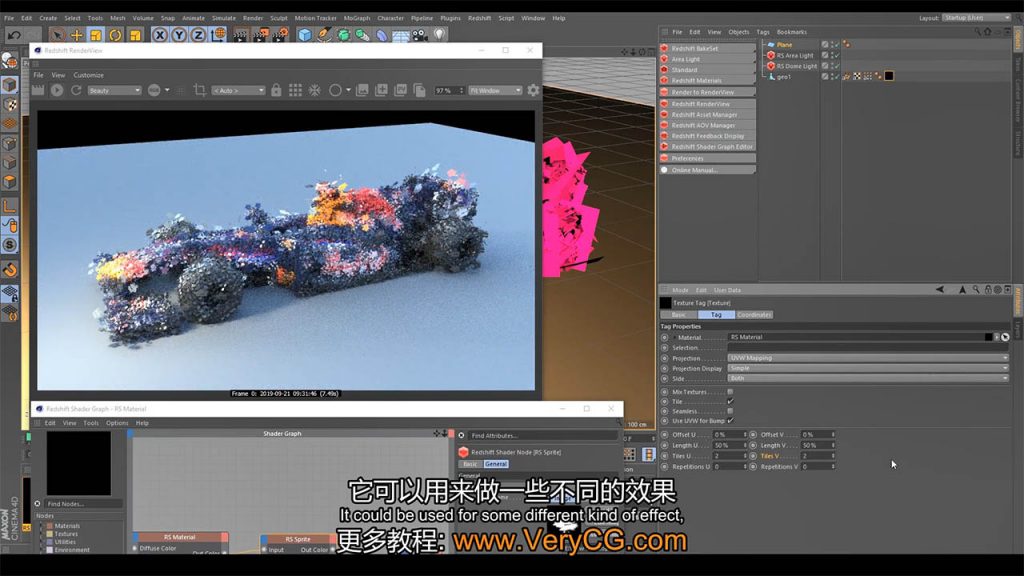Screen dimensions: 1024x576
Task: Open Redshift AOV Manager
Action: click(x=707, y=125)
